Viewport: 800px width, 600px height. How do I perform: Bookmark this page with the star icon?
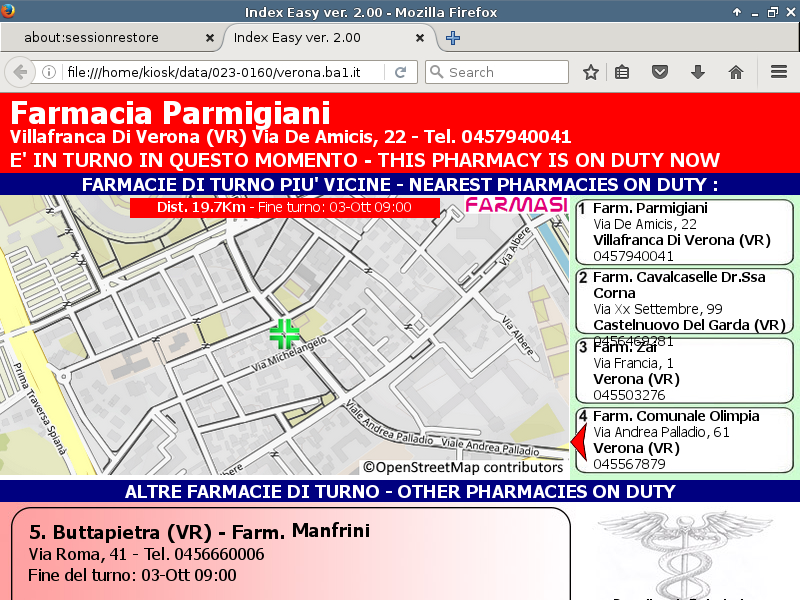[x=591, y=72]
